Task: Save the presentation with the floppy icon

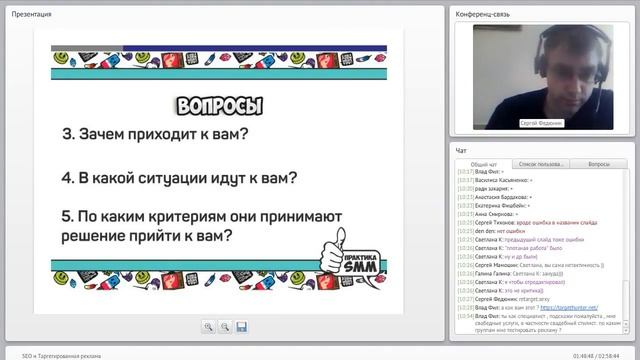Action: (242, 327)
